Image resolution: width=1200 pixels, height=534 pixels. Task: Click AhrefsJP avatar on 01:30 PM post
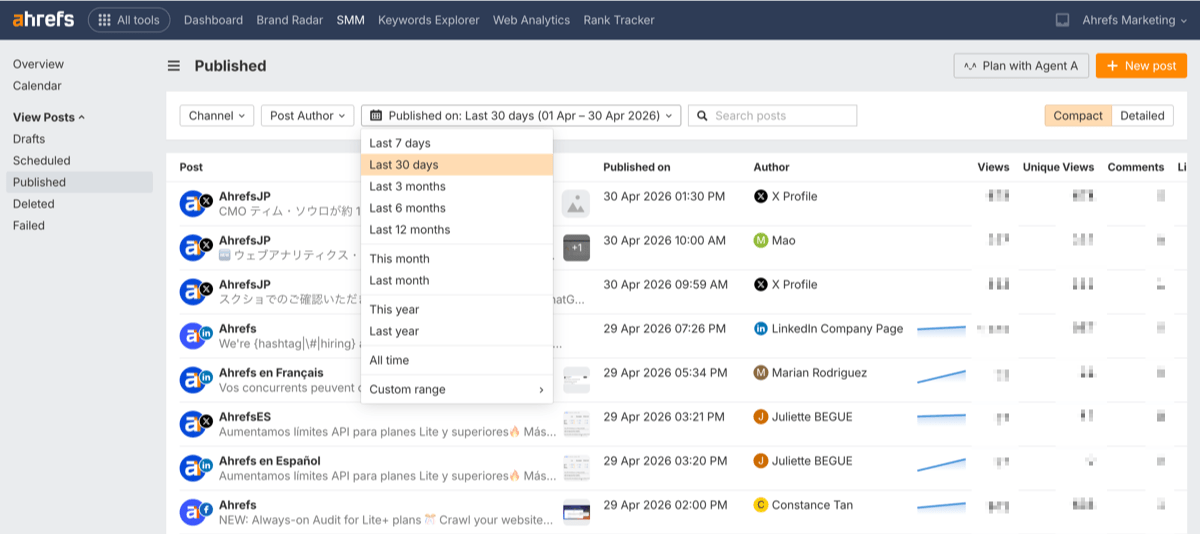(x=195, y=204)
